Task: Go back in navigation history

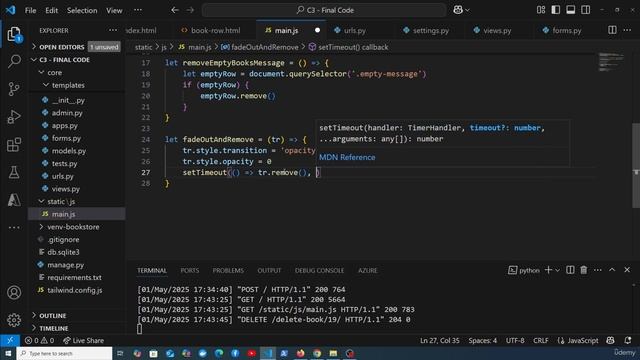Action: click(175, 10)
